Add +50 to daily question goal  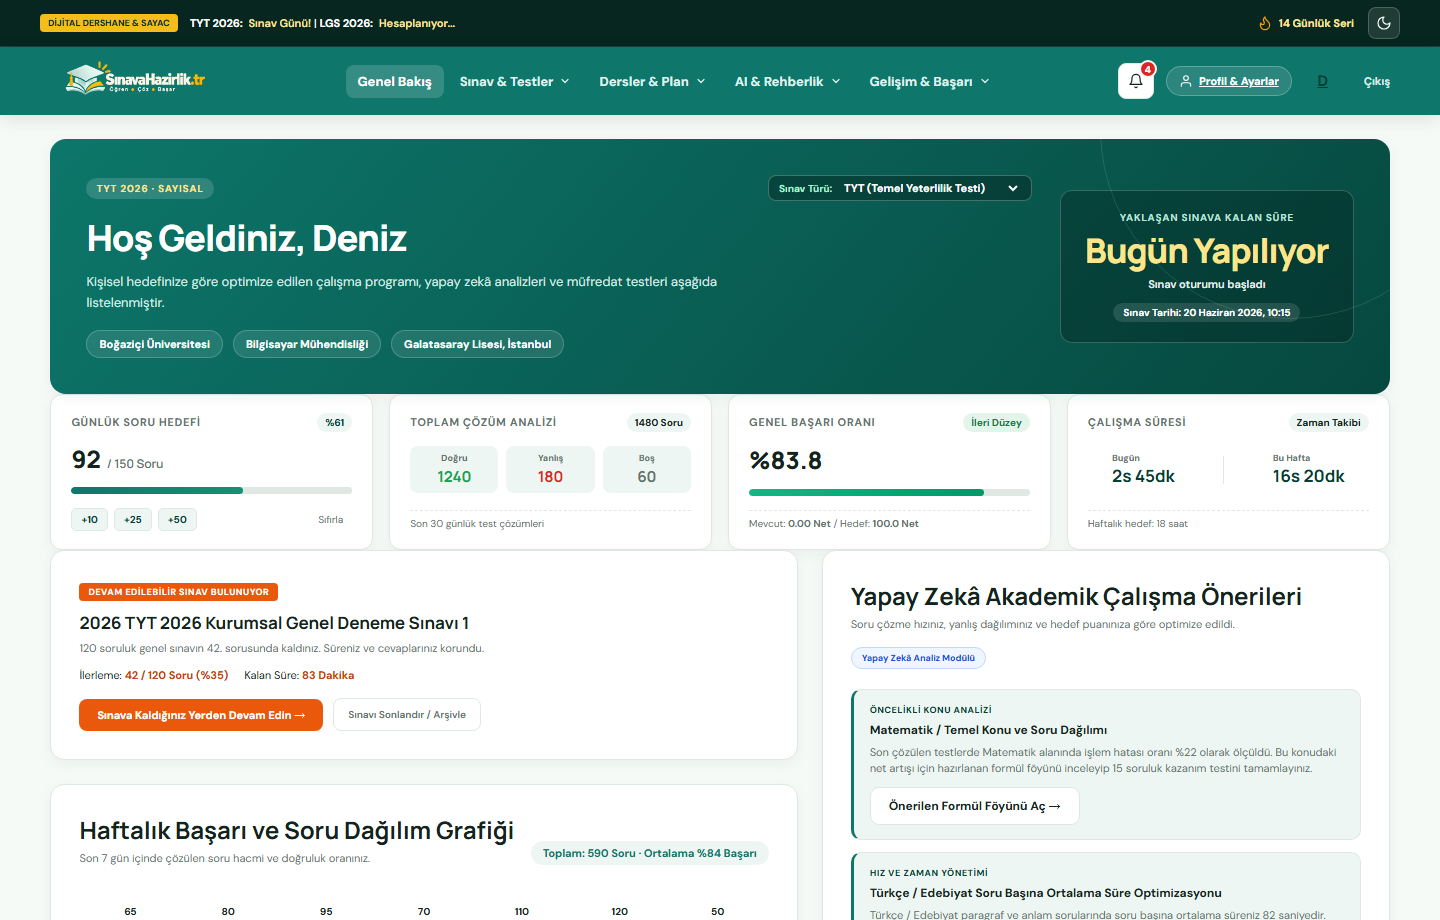click(x=177, y=519)
